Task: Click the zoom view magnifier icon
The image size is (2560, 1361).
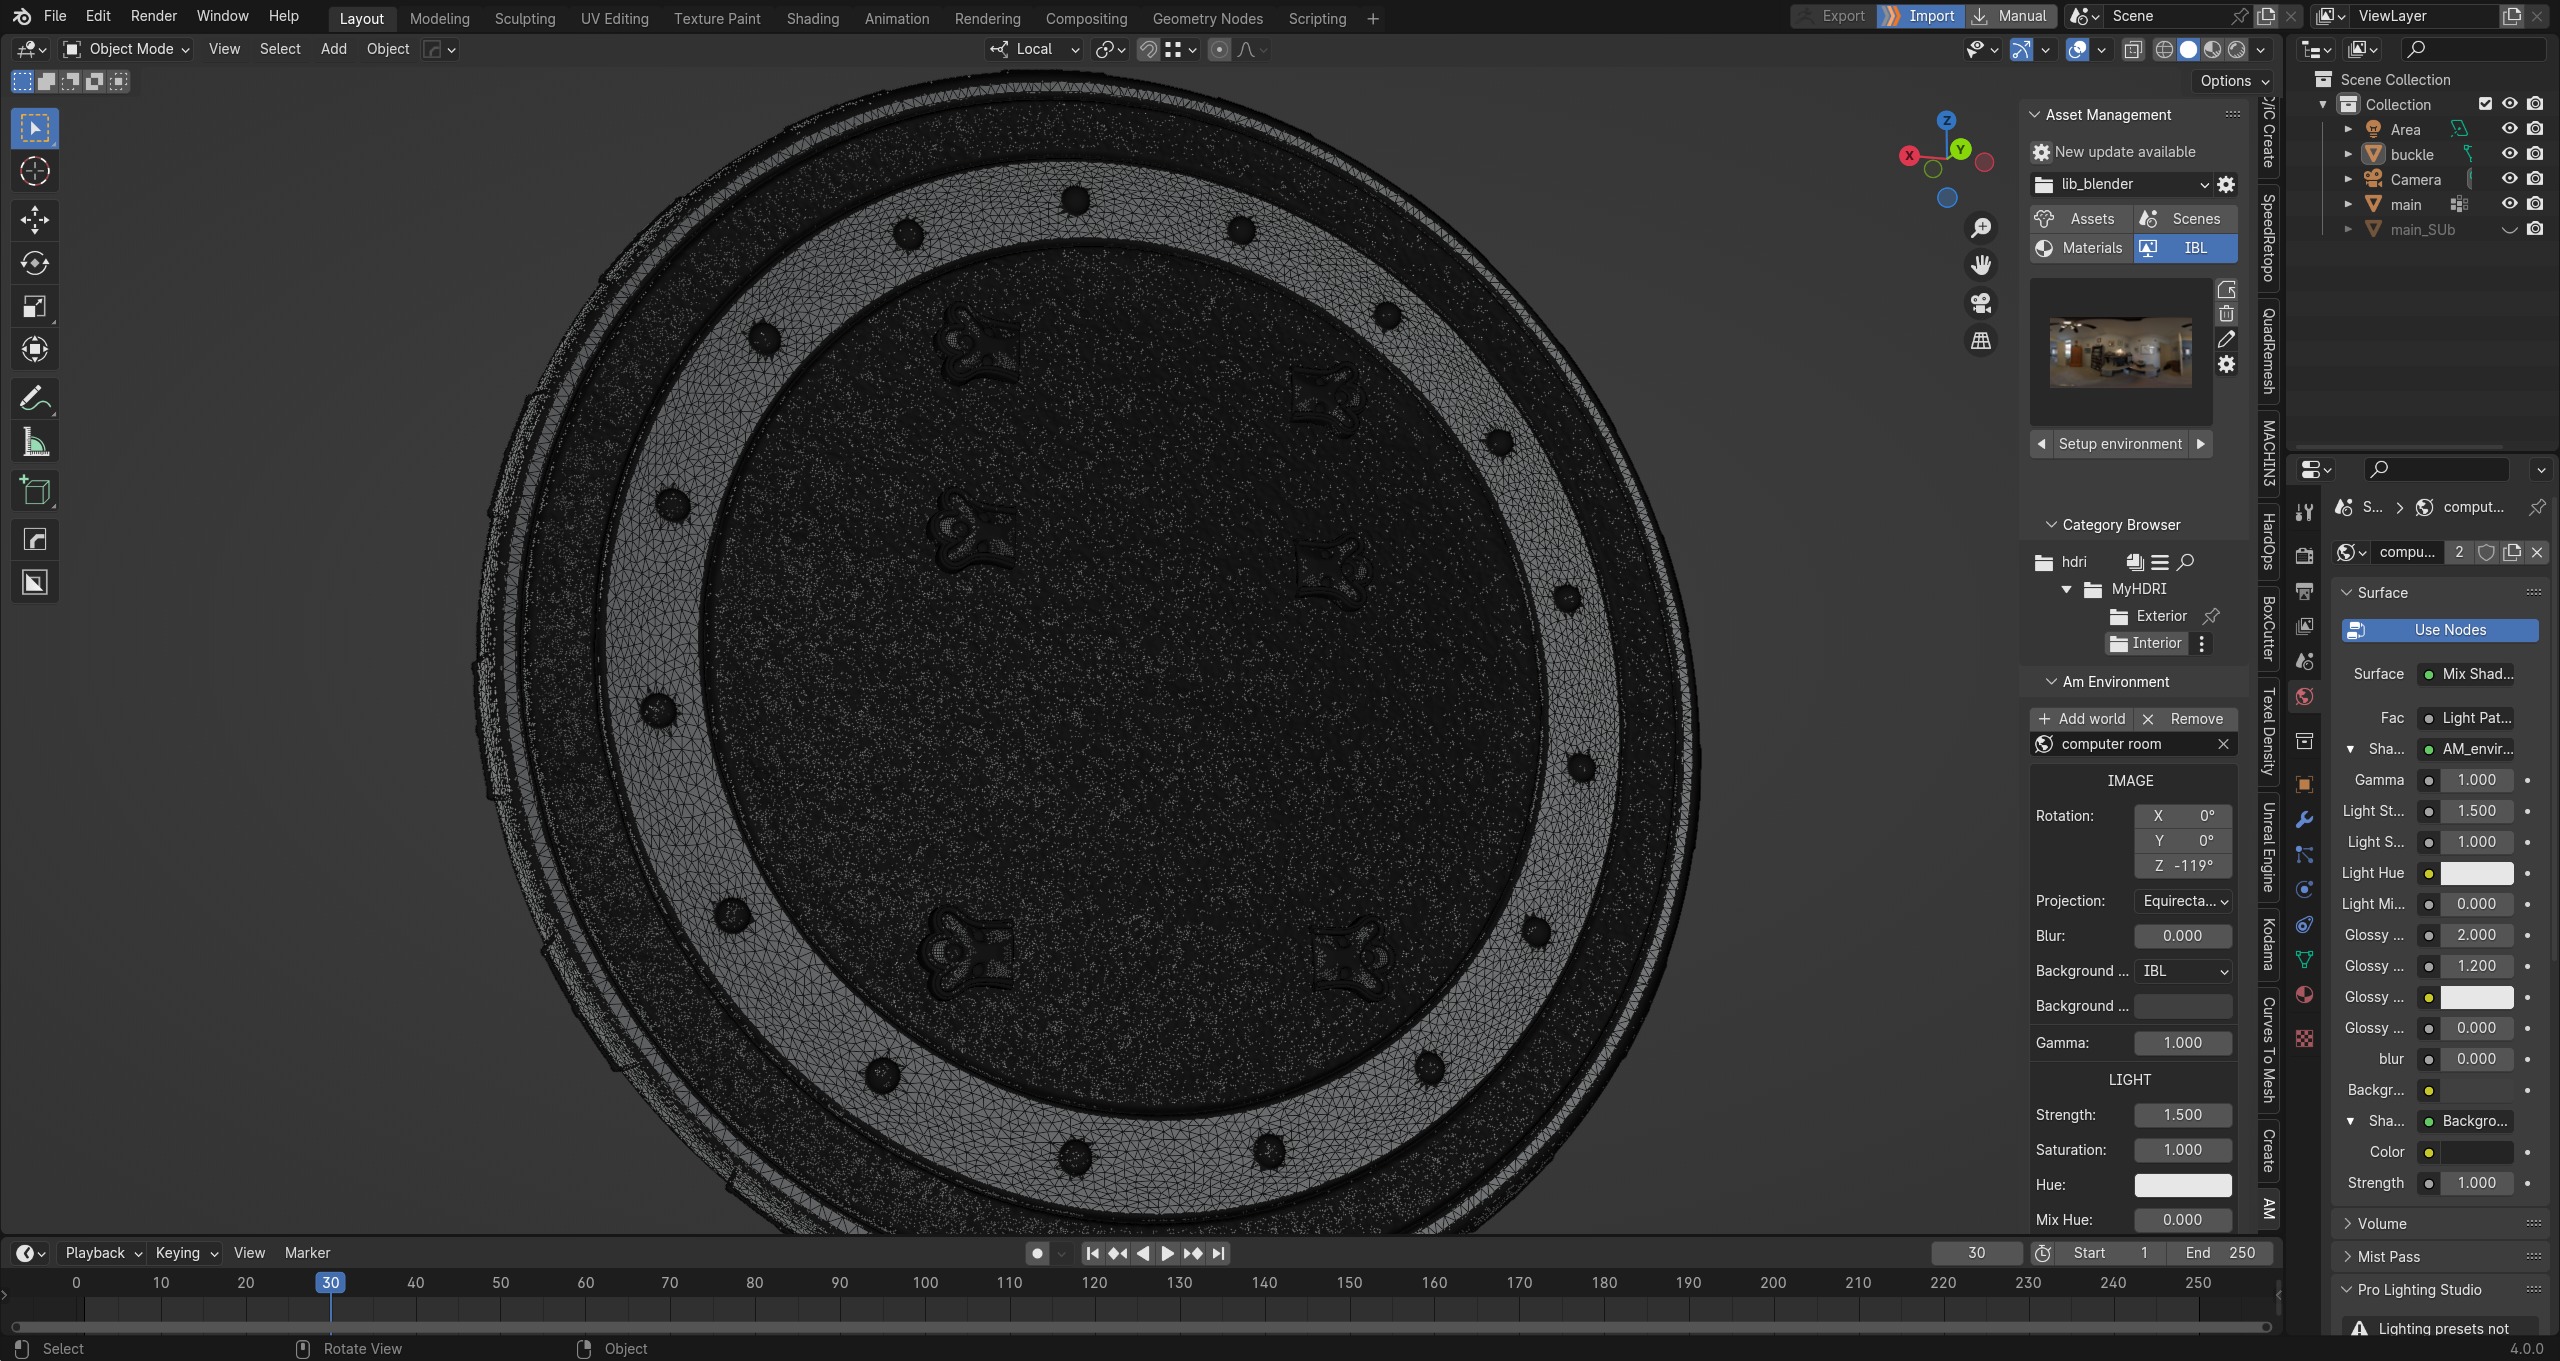Action: click(x=1980, y=228)
